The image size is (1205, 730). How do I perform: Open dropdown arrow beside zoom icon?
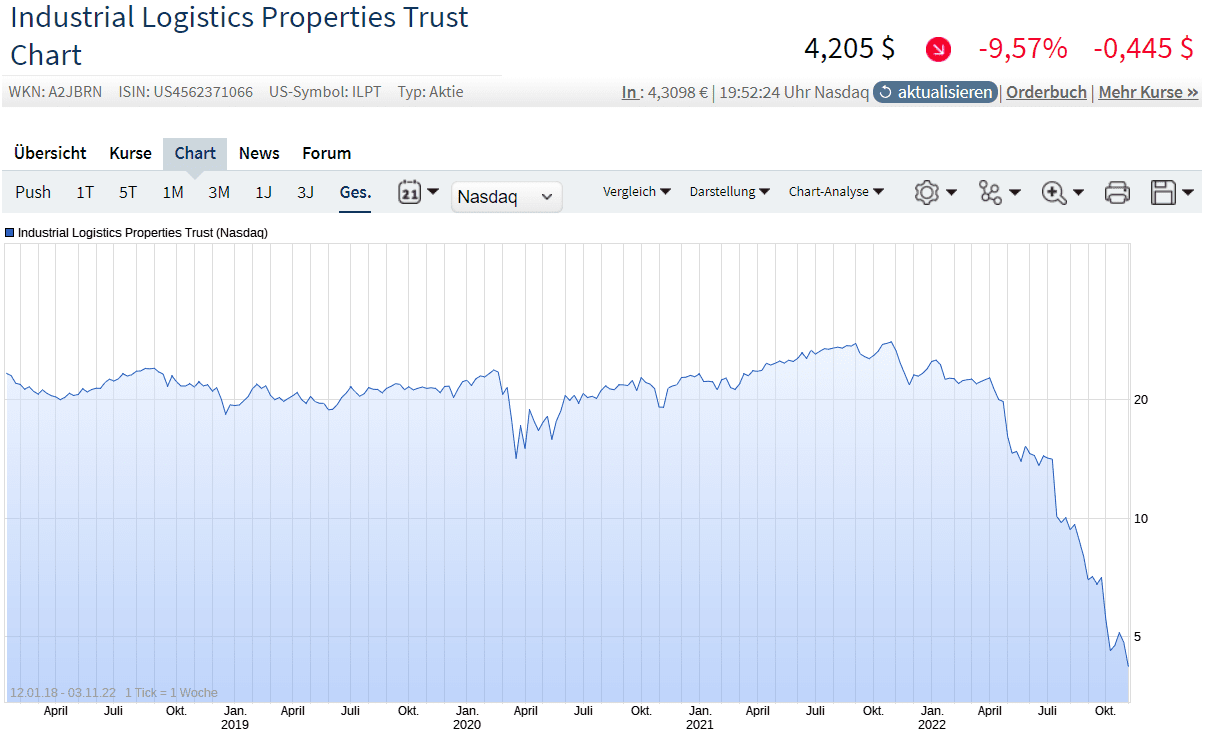[1078, 192]
